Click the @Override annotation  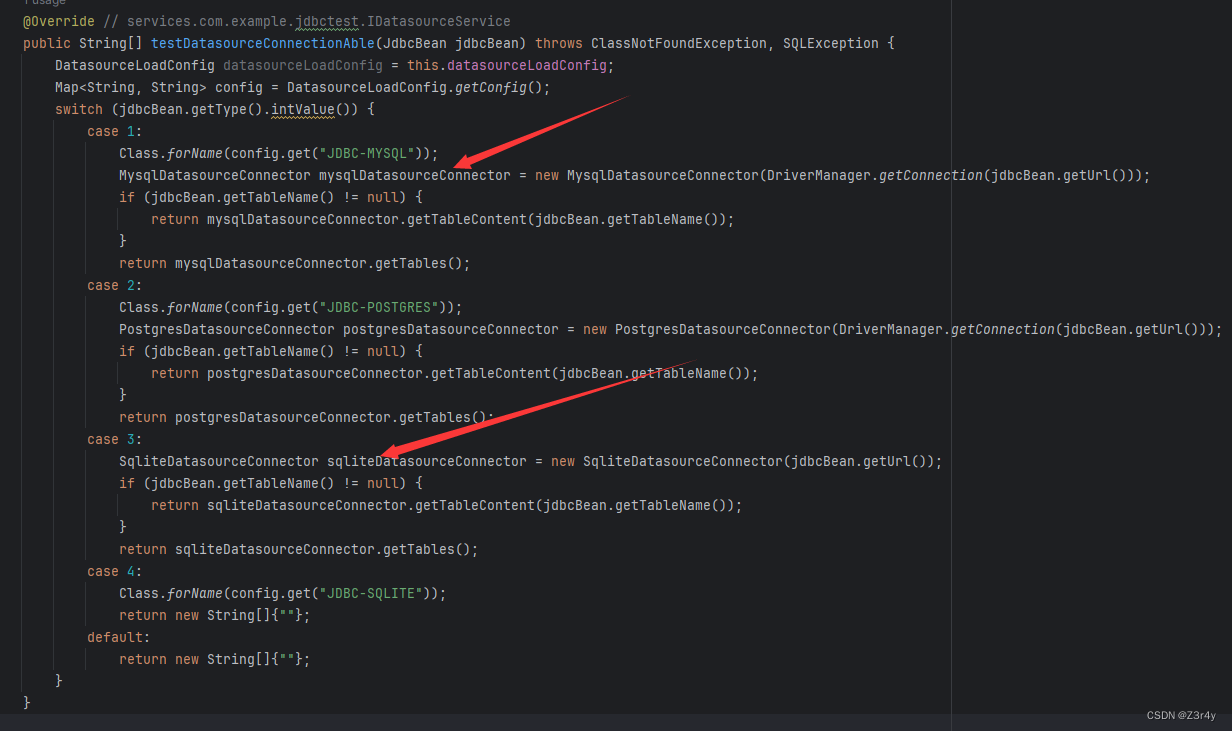59,21
